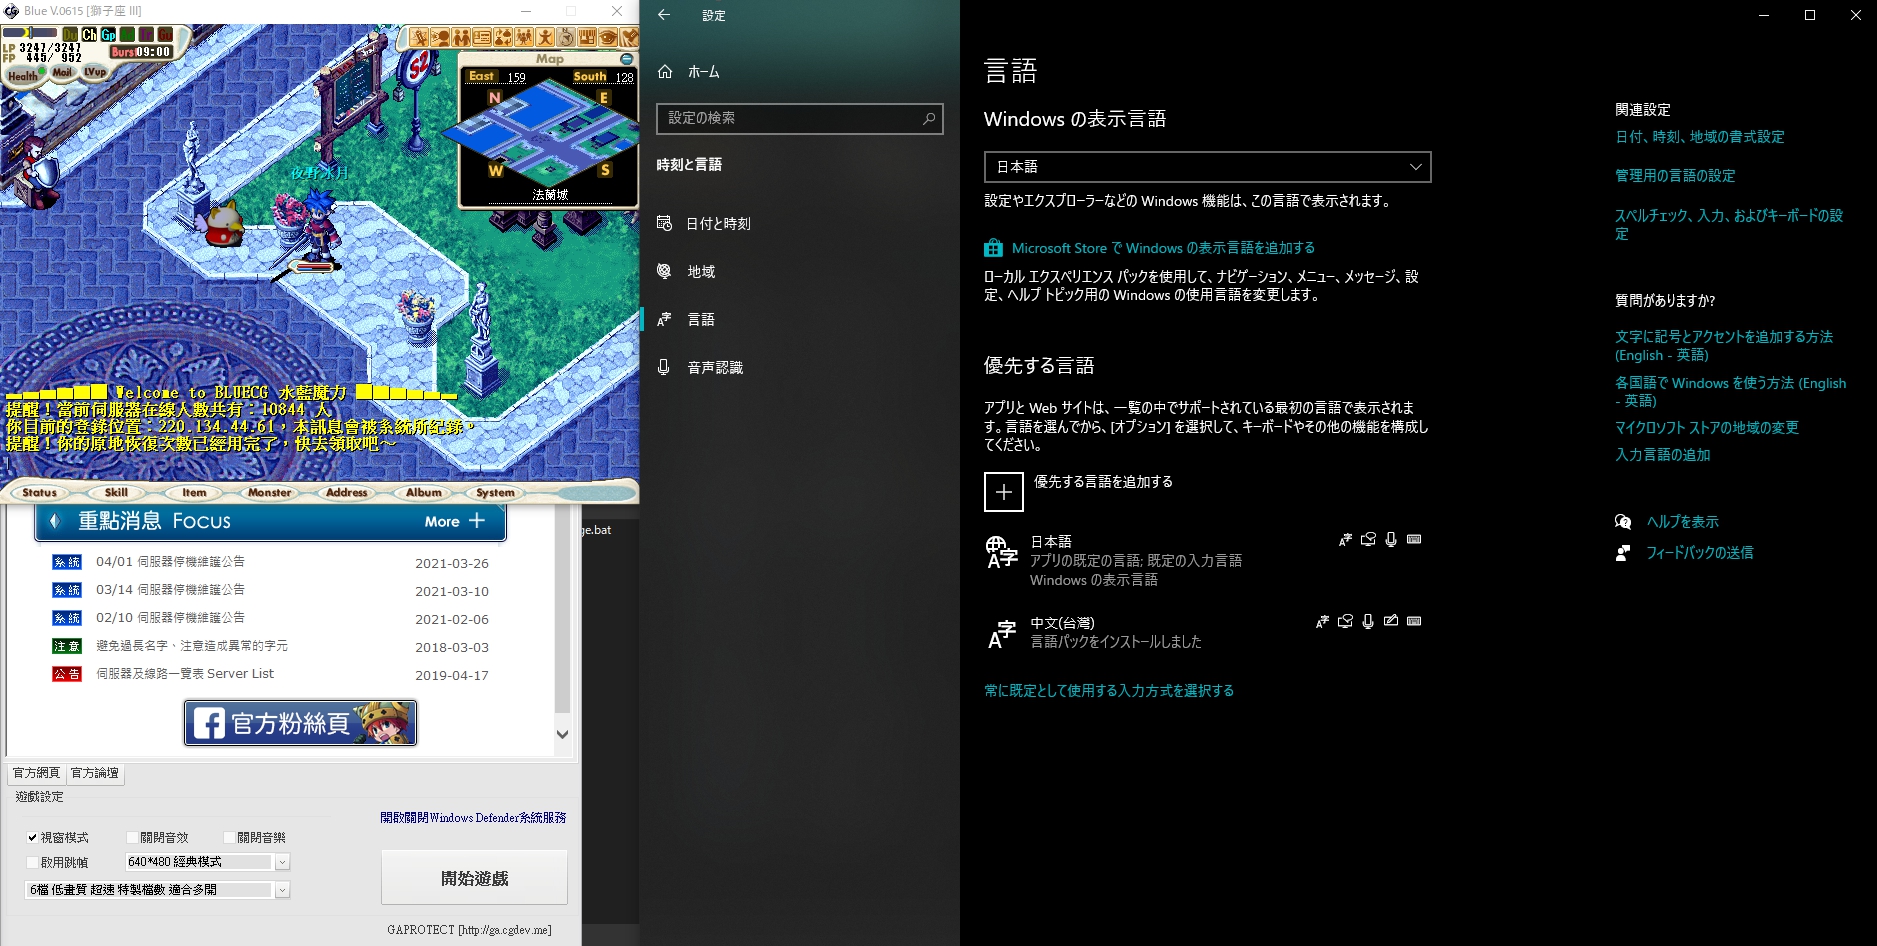This screenshot has height=946, width=1877.
Task: Toggle the 視窗模式 checkbox
Action: click(32, 838)
